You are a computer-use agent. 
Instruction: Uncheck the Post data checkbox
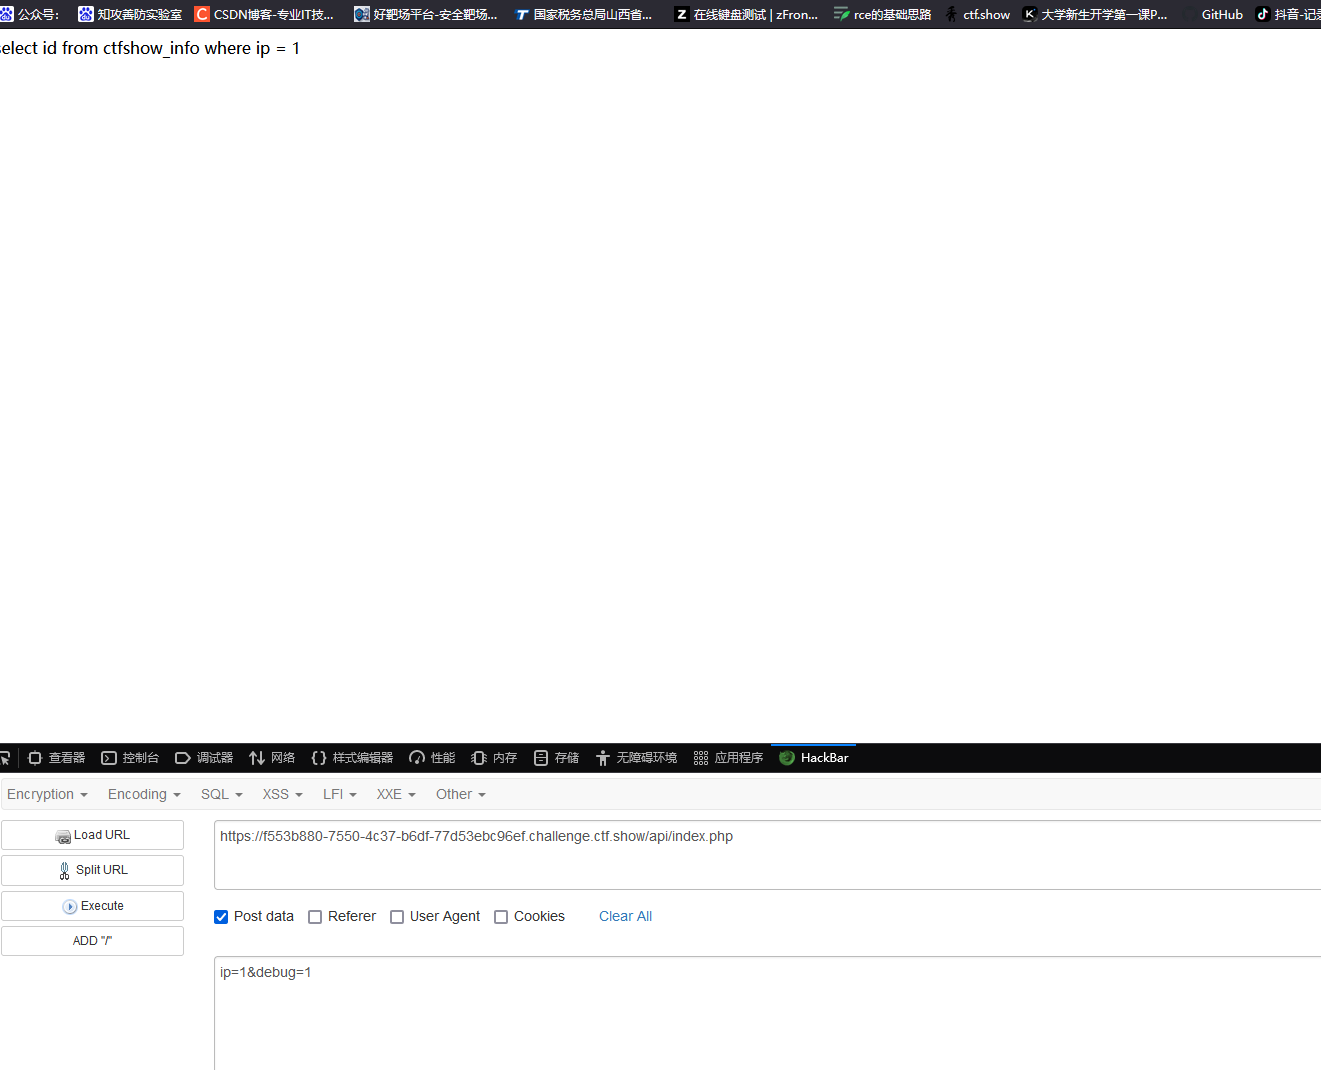point(221,917)
